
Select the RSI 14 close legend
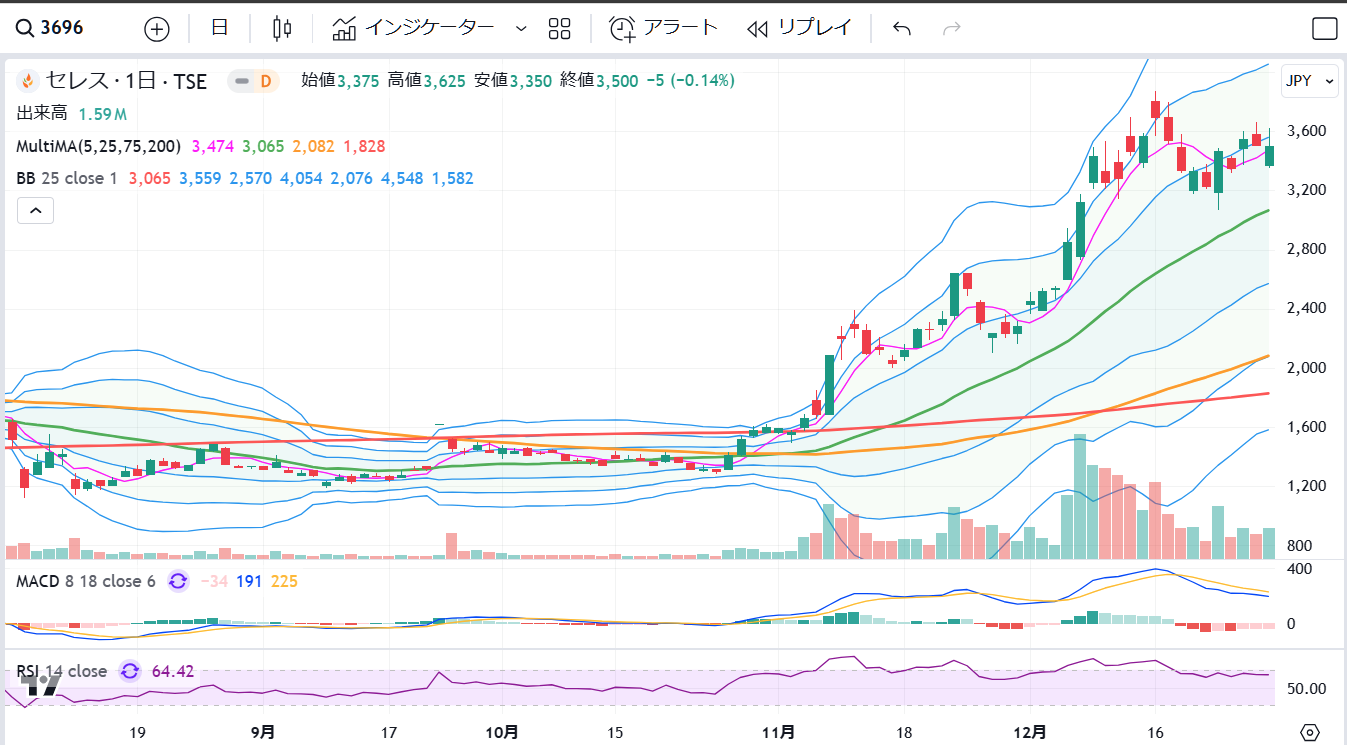coord(62,671)
